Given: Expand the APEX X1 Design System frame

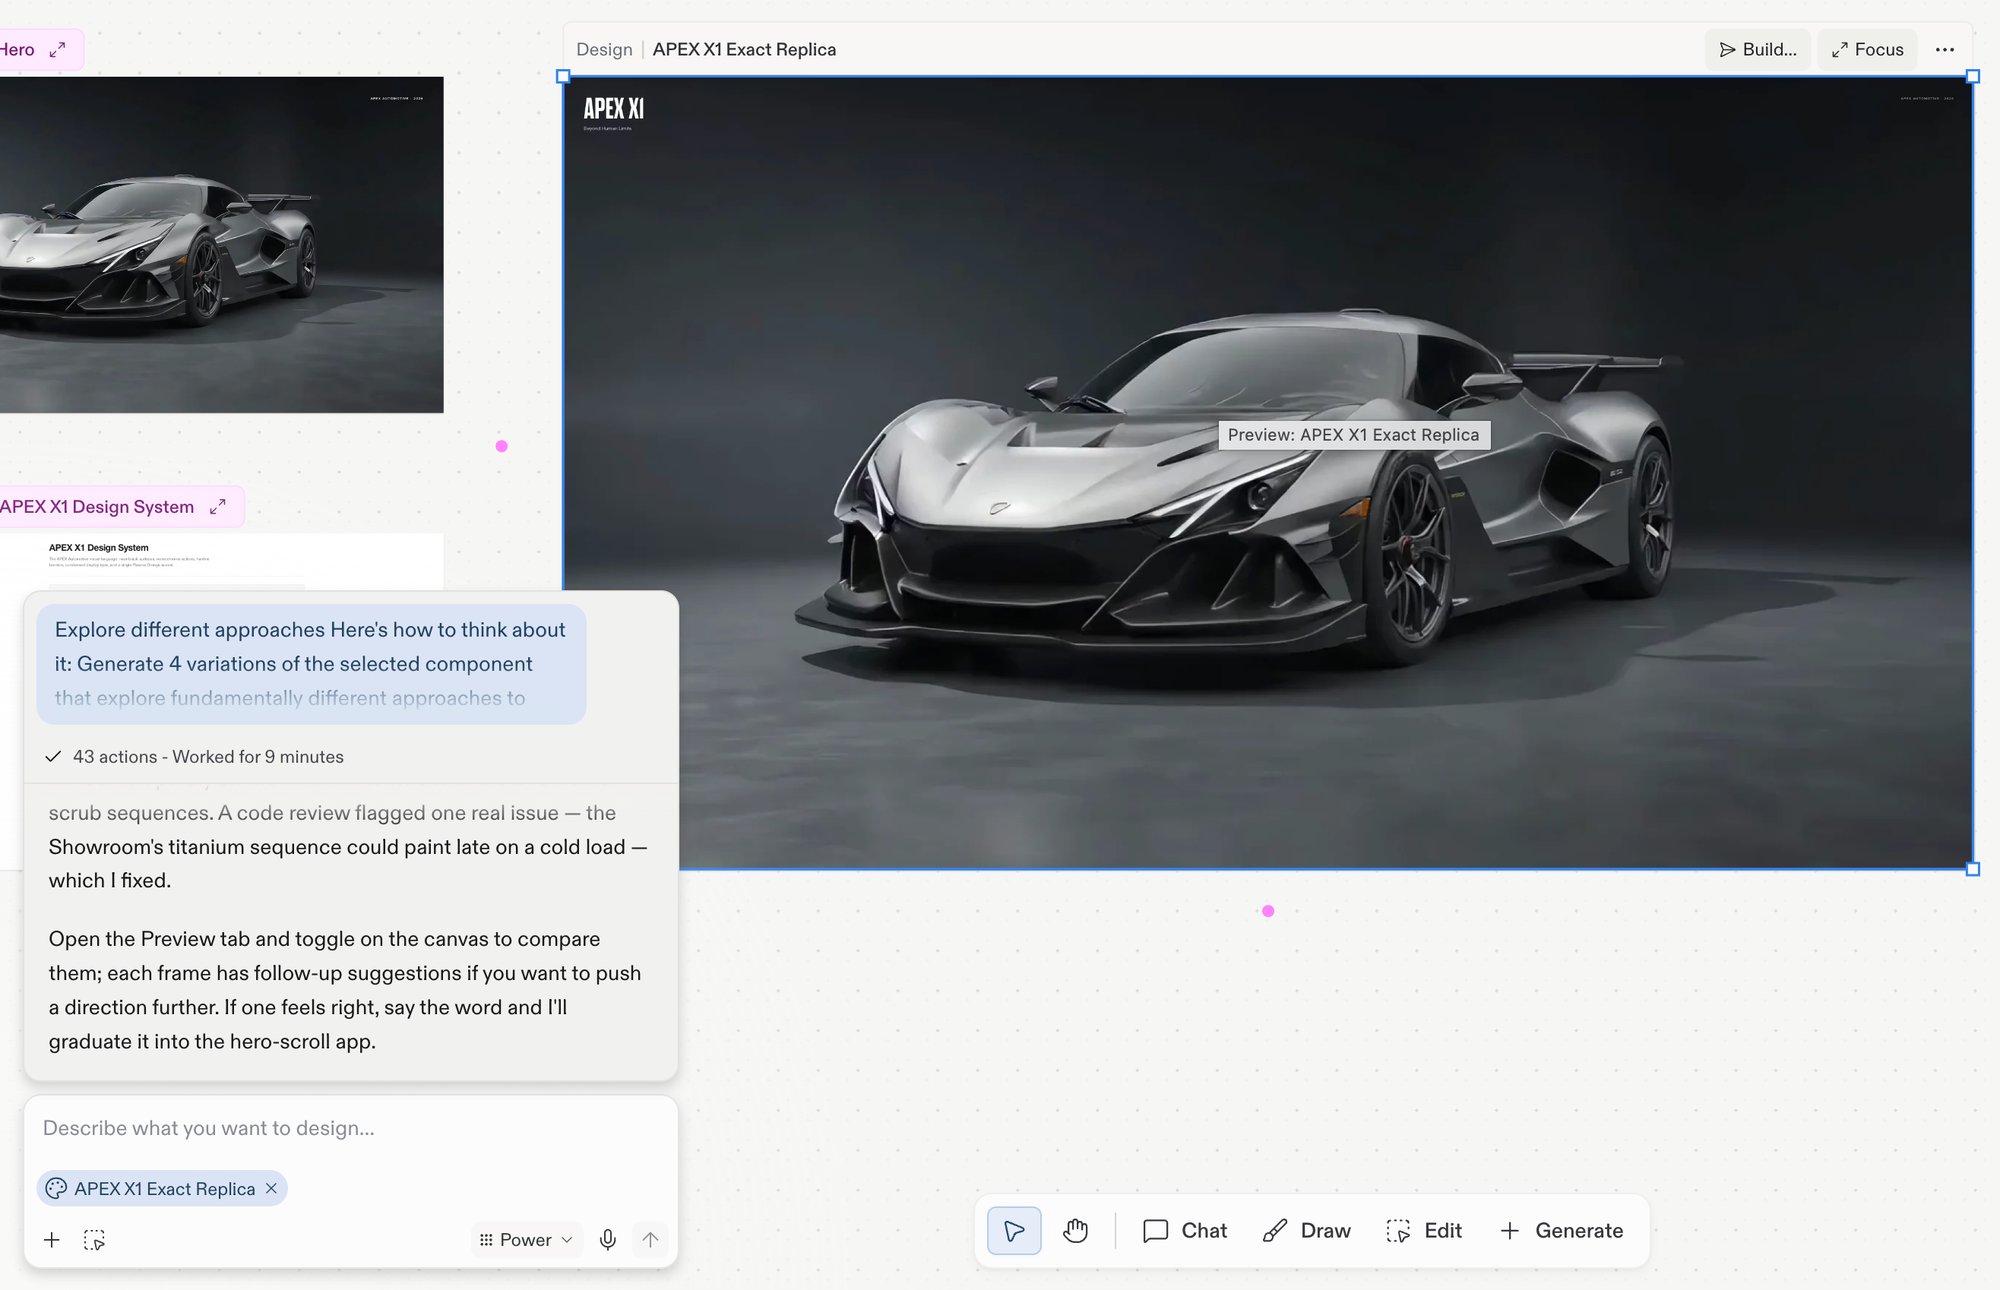Looking at the screenshot, I should pos(218,506).
